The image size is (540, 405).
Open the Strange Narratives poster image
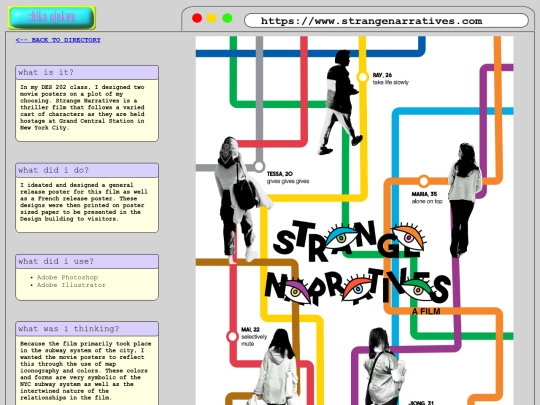354,220
